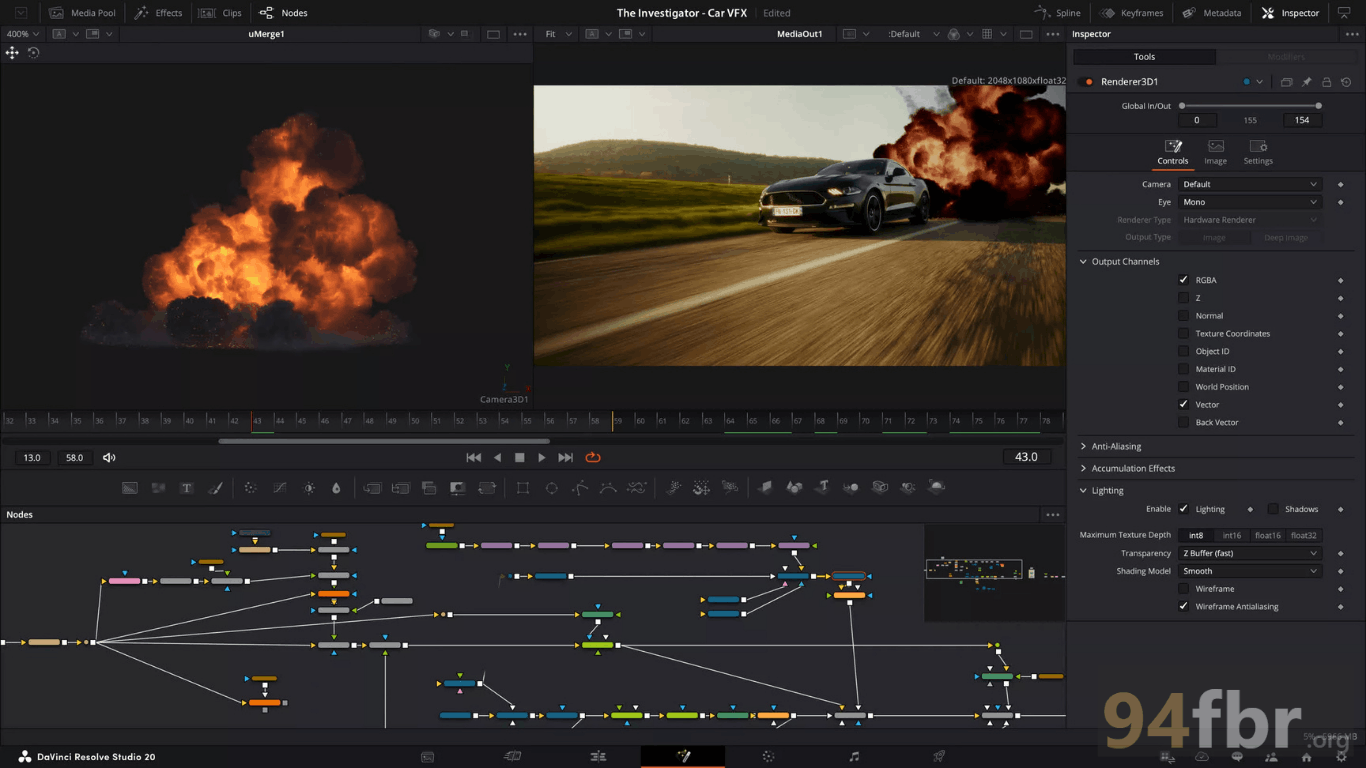Add a BSpline mask tool

608,488
